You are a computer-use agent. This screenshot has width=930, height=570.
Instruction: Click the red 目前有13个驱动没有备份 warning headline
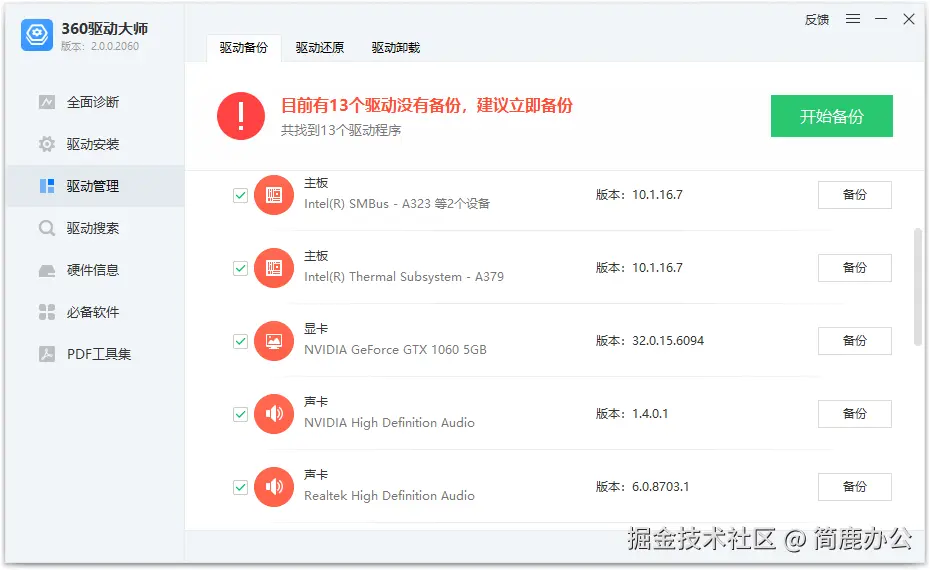pyautogui.click(x=427, y=106)
